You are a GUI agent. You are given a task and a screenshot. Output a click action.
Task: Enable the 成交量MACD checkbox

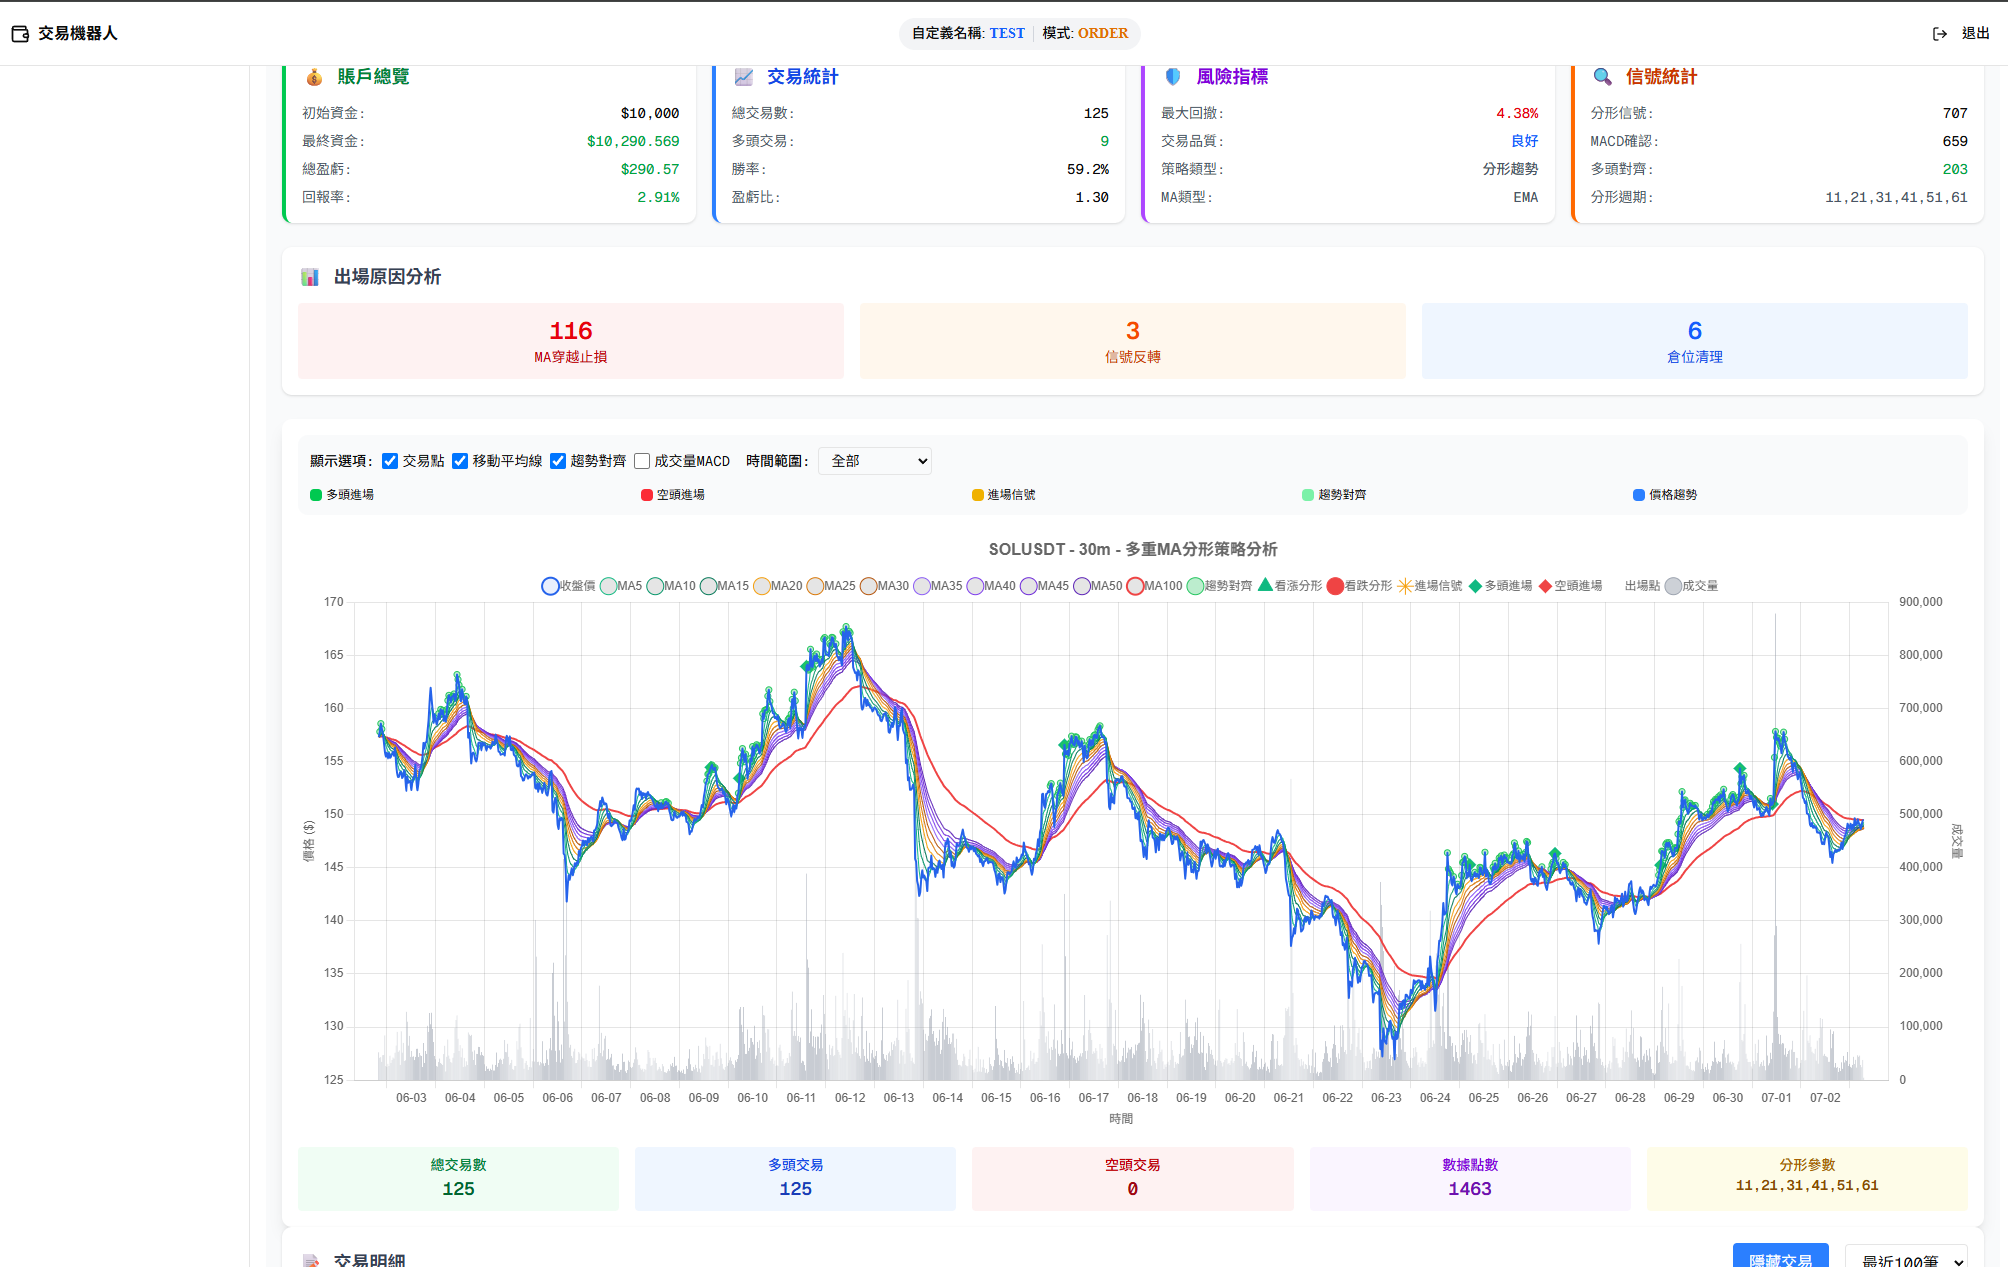pos(642,461)
